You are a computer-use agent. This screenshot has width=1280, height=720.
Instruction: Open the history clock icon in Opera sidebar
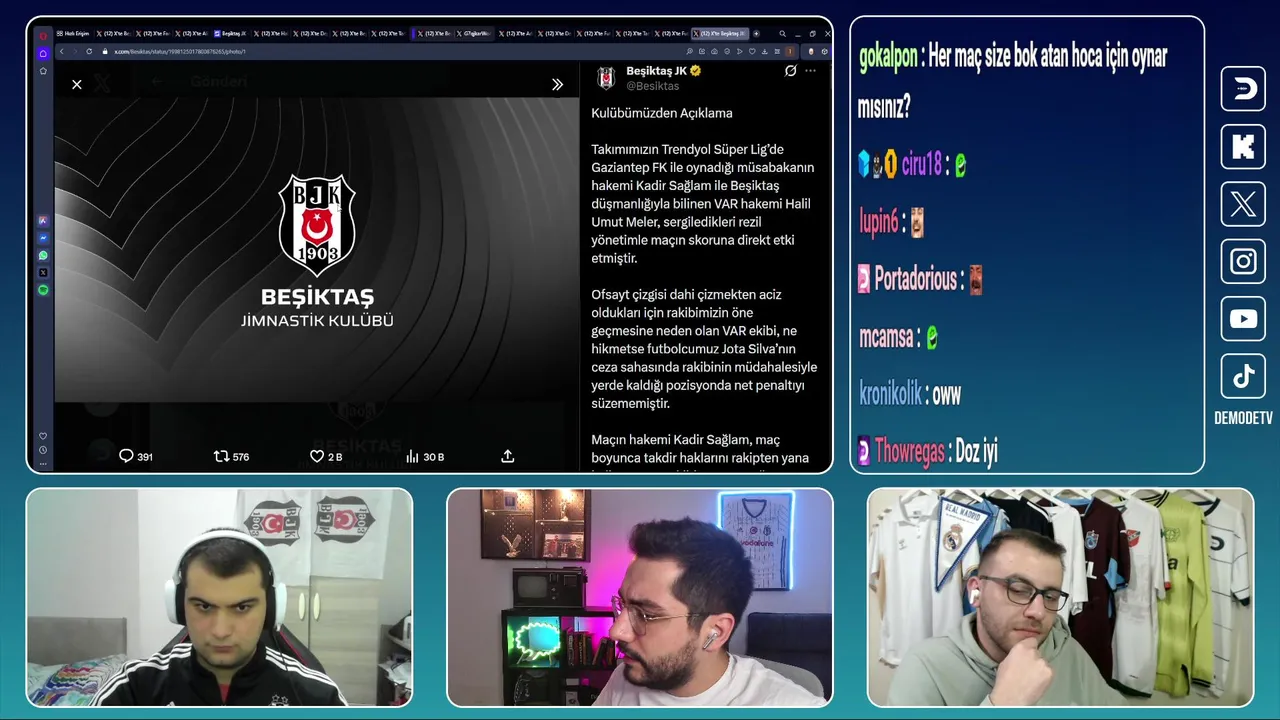(43, 450)
